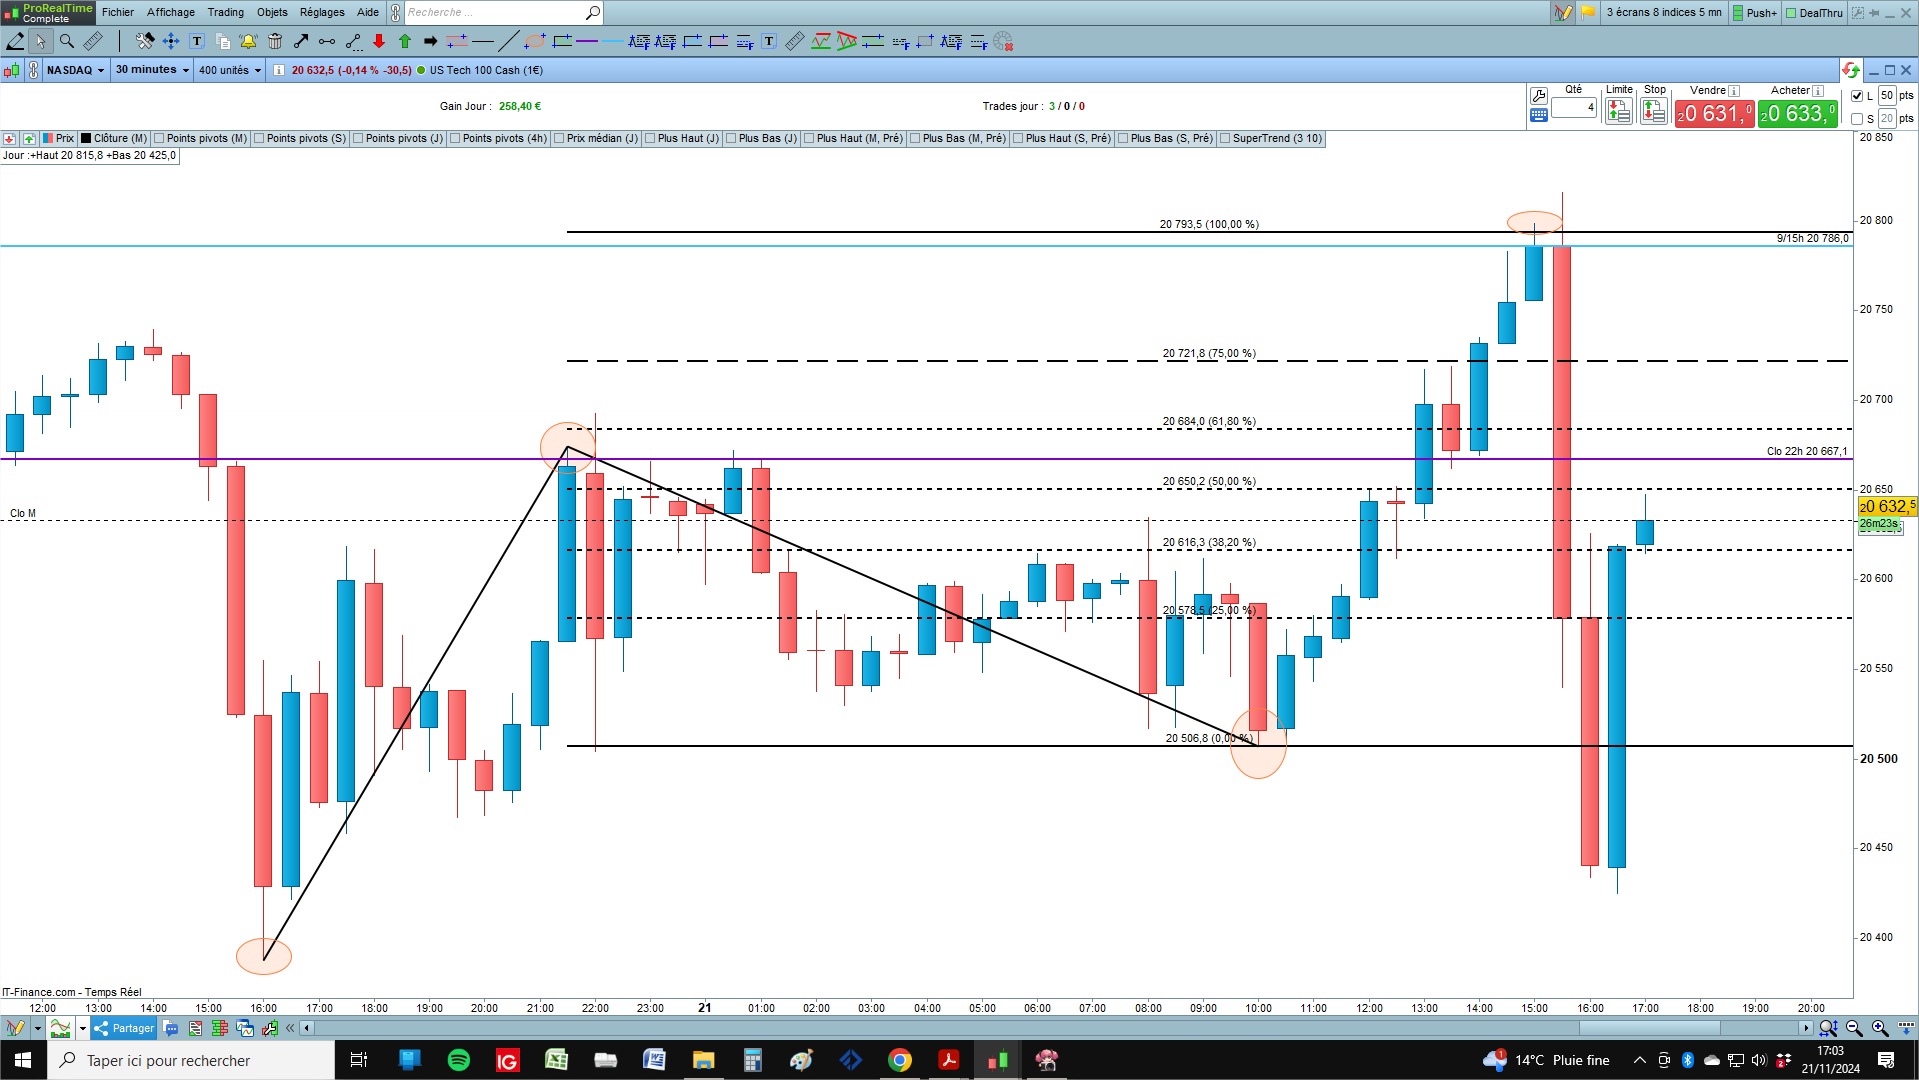This screenshot has height=1080, width=1919.
Task: Select the pencil drawing tool
Action: (15, 41)
